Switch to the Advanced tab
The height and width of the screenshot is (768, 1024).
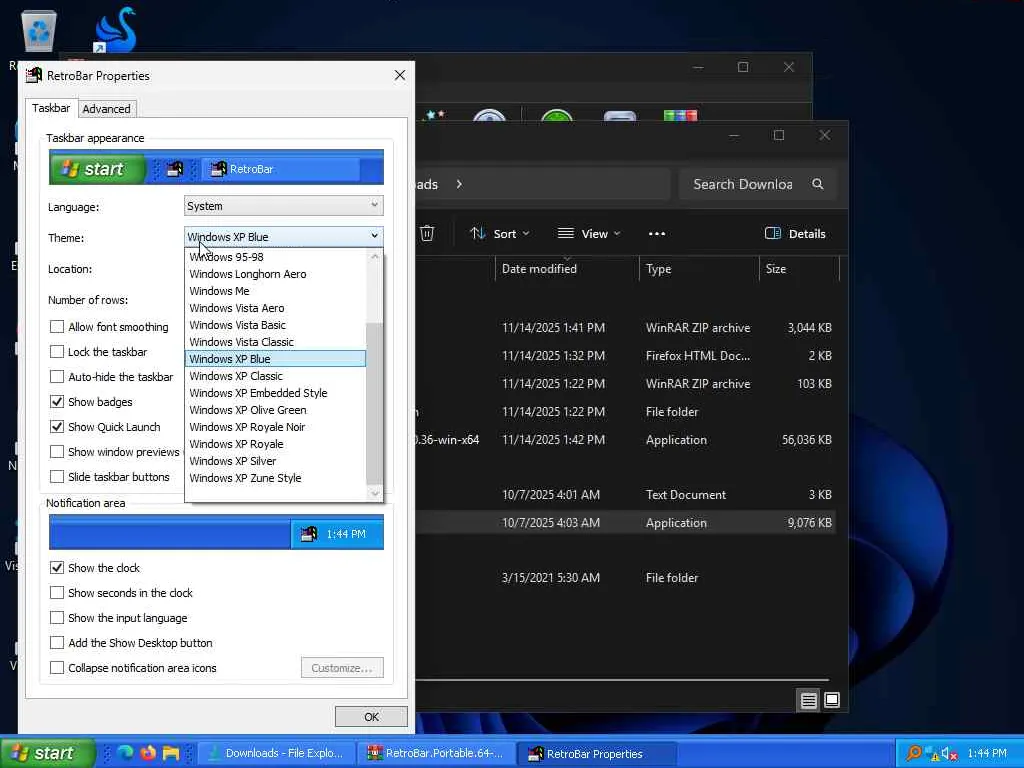[x=106, y=109]
